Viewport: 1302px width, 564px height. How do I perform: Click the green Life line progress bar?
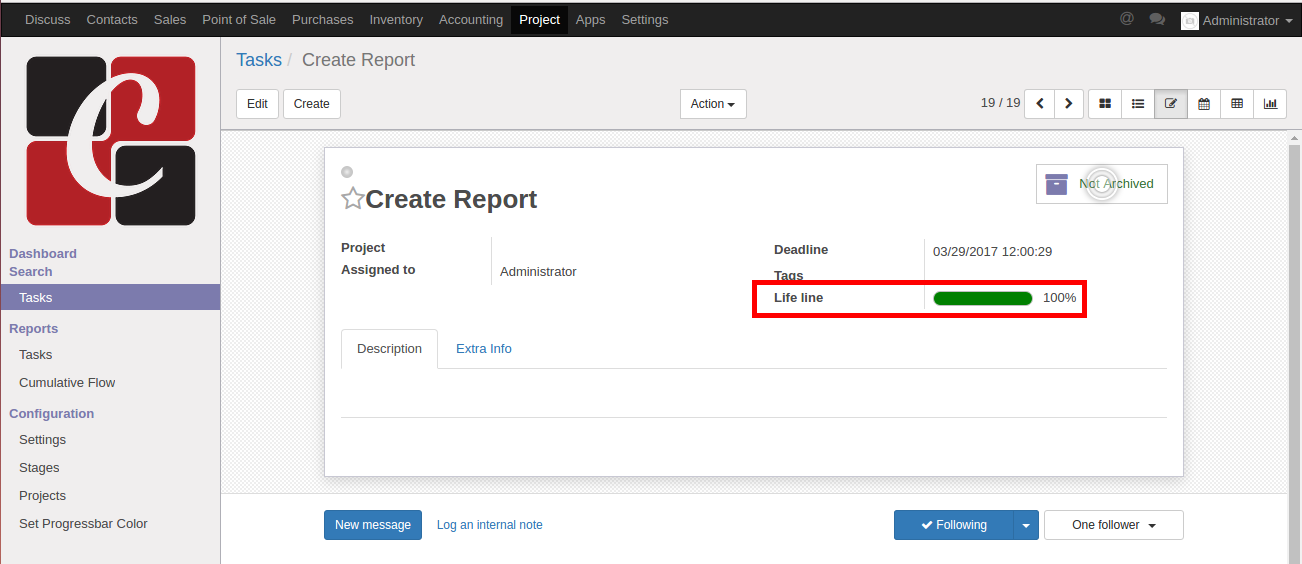point(982,298)
